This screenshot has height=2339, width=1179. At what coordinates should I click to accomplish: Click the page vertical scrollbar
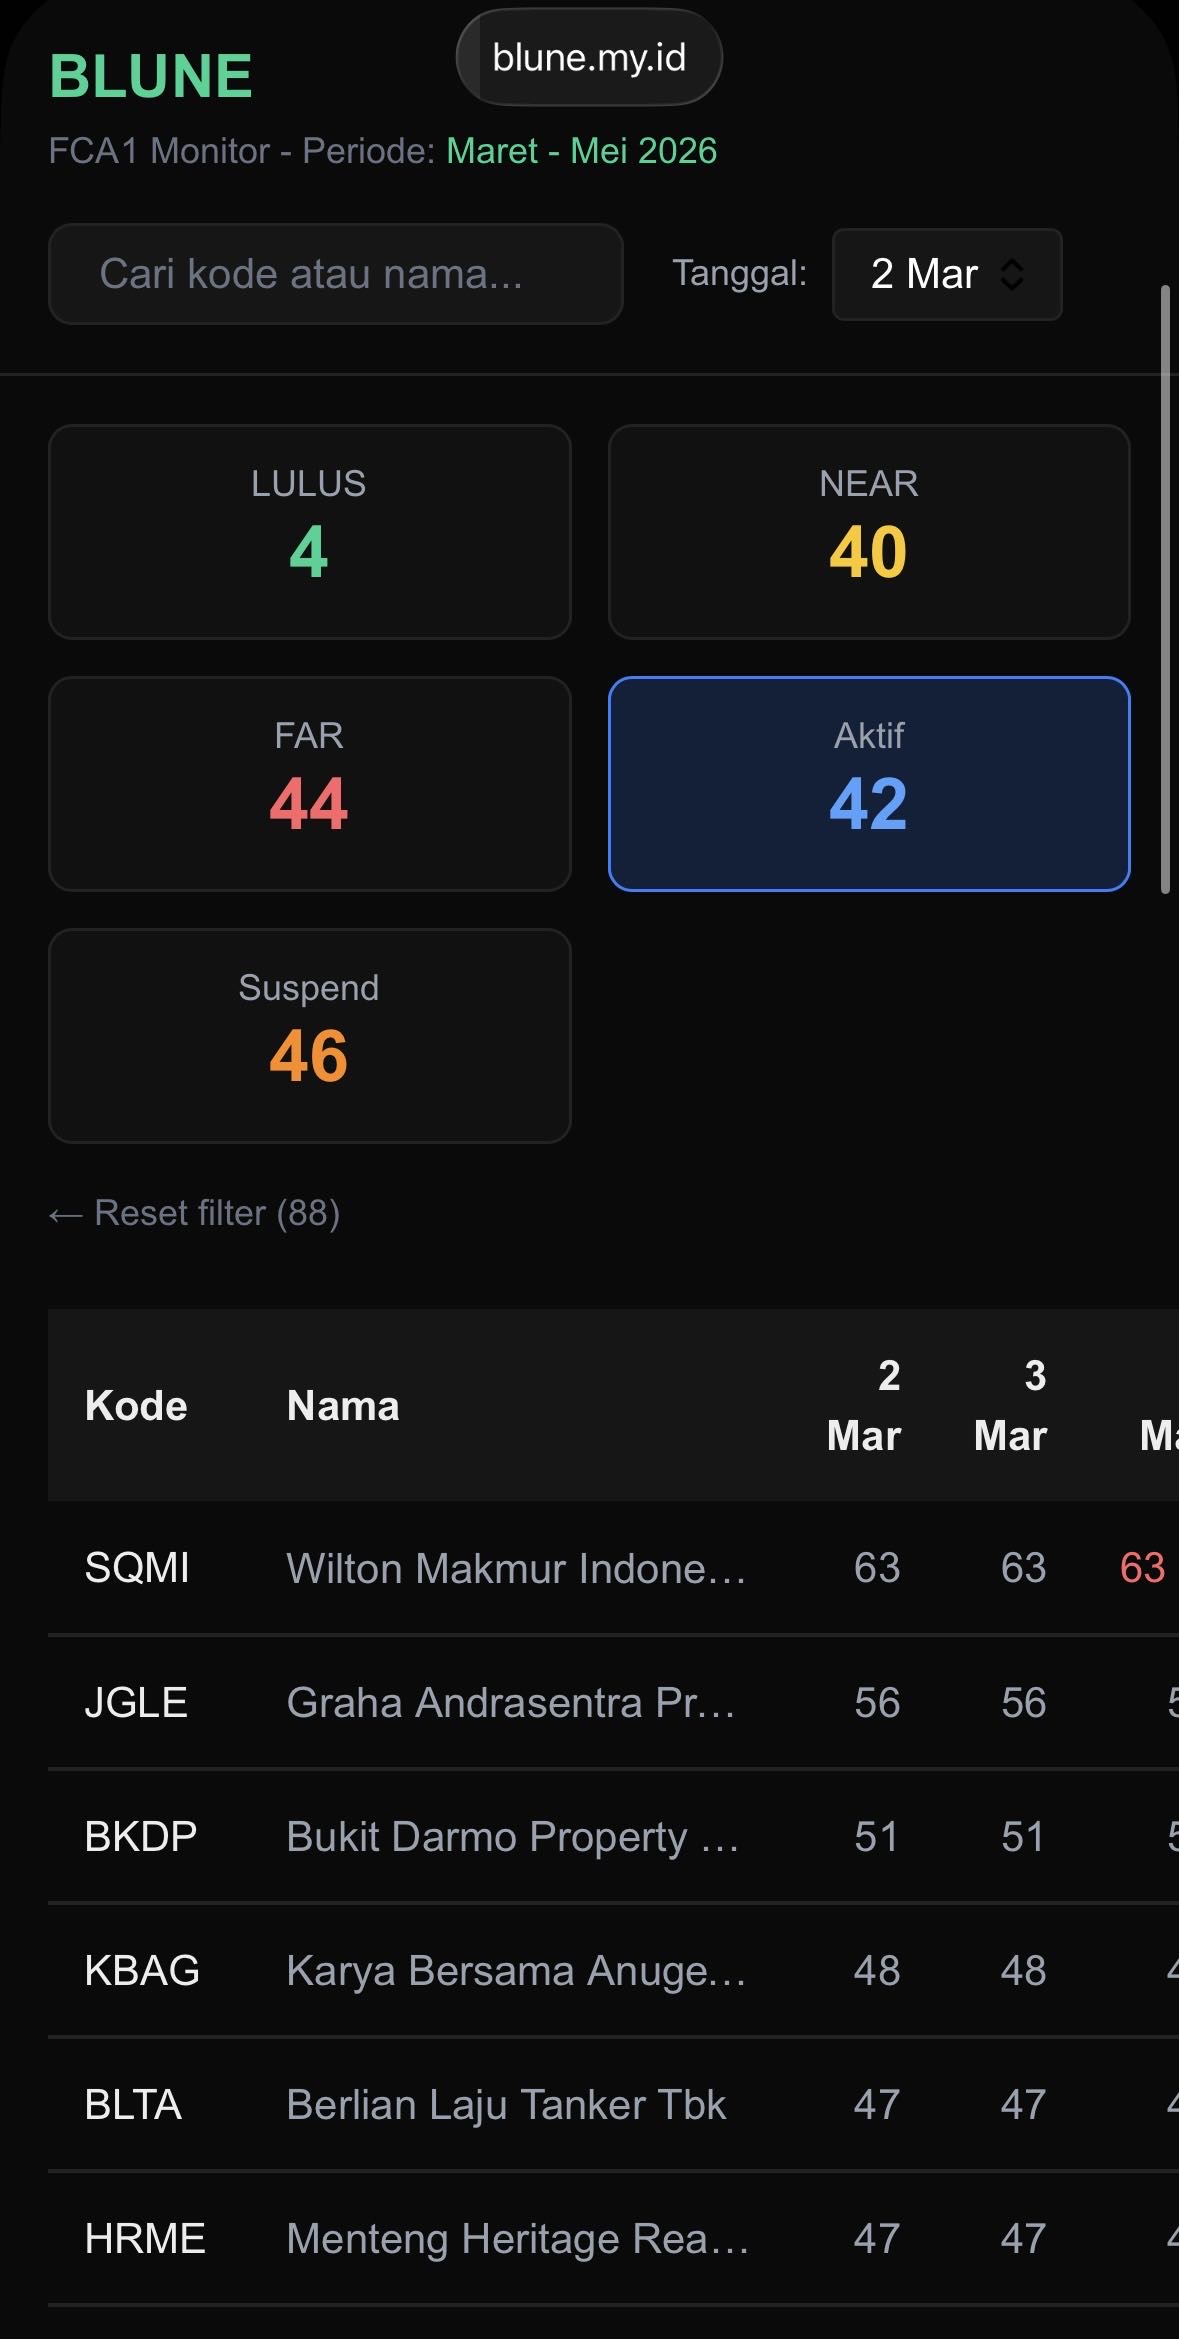[1165, 590]
